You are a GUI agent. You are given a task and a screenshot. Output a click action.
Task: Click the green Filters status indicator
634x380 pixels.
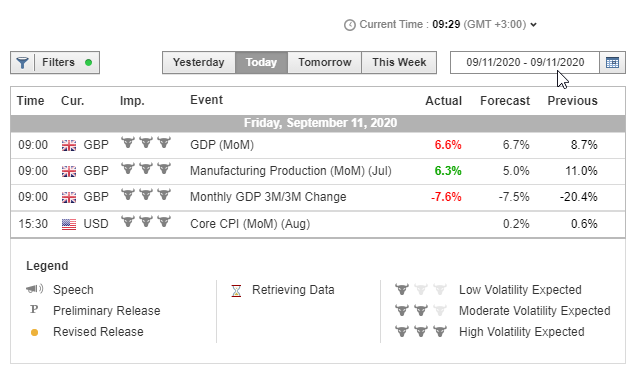(x=89, y=63)
